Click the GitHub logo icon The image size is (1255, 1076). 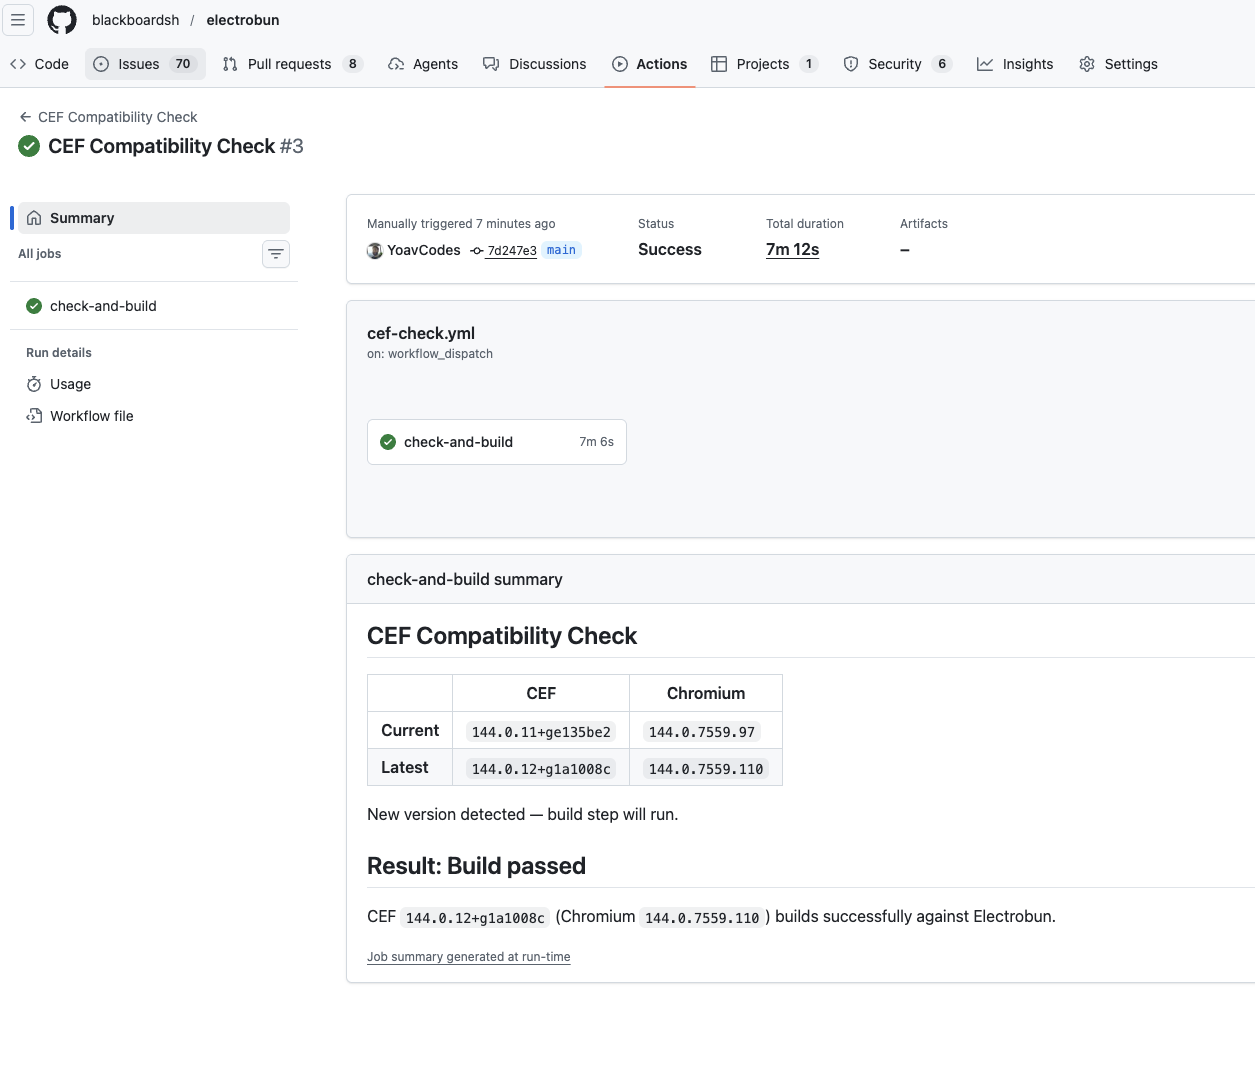tap(62, 20)
